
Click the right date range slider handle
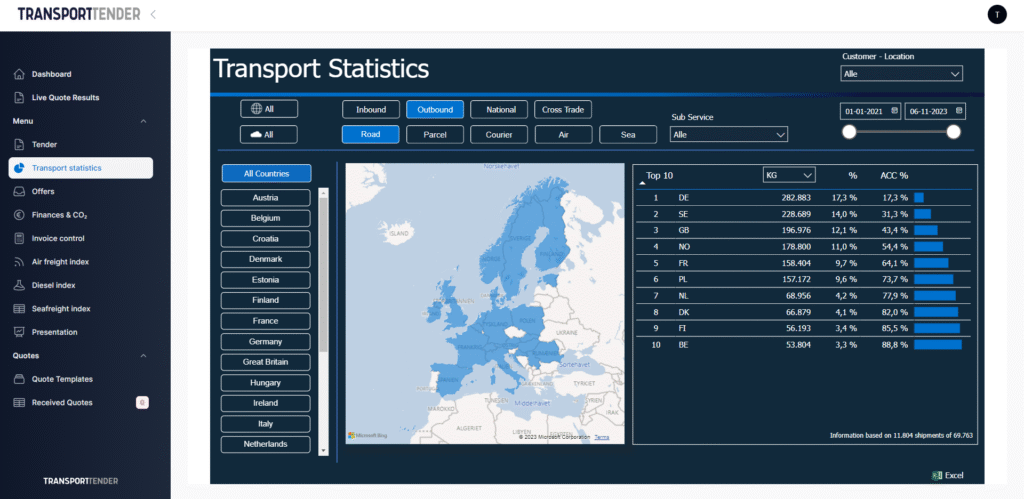[x=953, y=132]
